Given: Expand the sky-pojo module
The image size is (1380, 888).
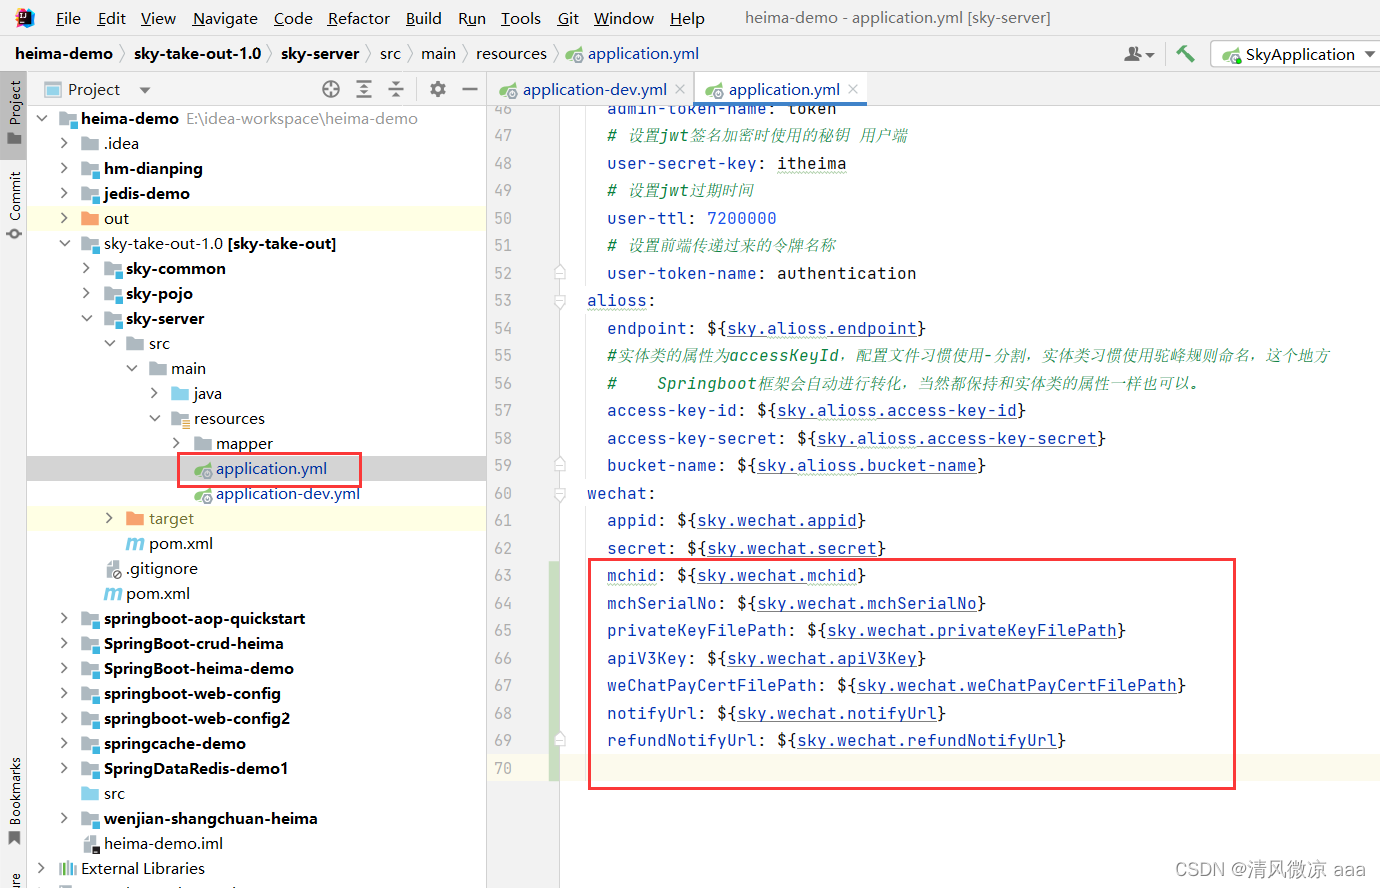Looking at the screenshot, I should click(x=86, y=293).
